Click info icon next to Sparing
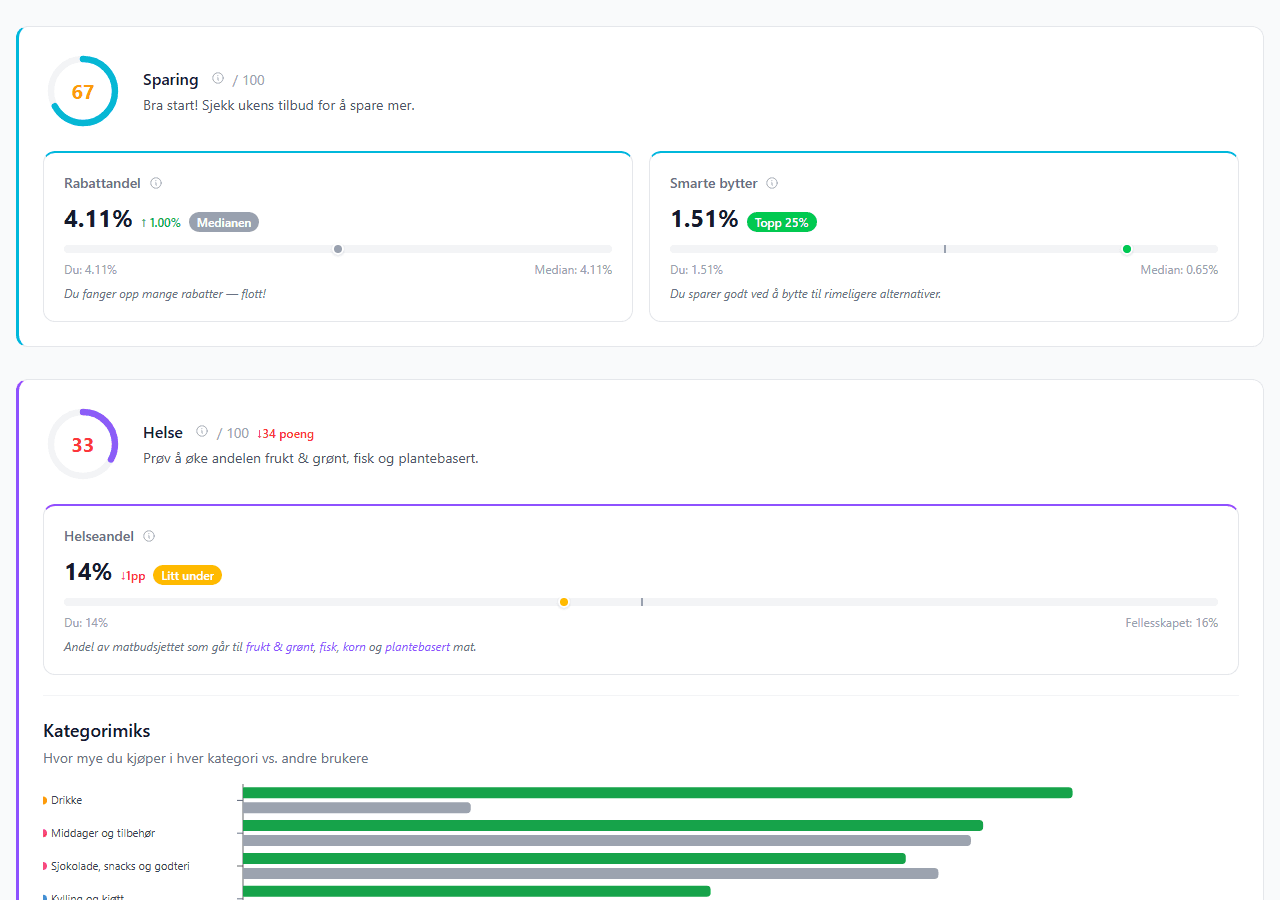 coord(218,79)
